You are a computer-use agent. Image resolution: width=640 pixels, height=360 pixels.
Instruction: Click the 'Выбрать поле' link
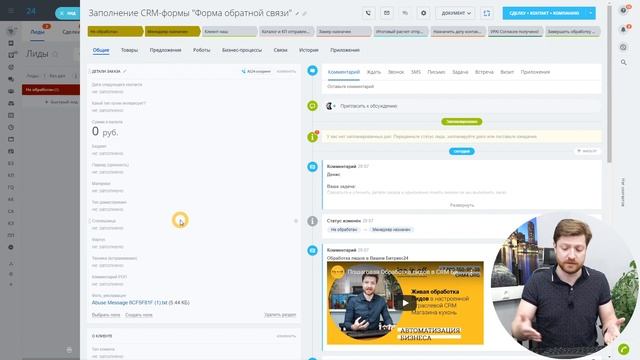tap(106, 315)
